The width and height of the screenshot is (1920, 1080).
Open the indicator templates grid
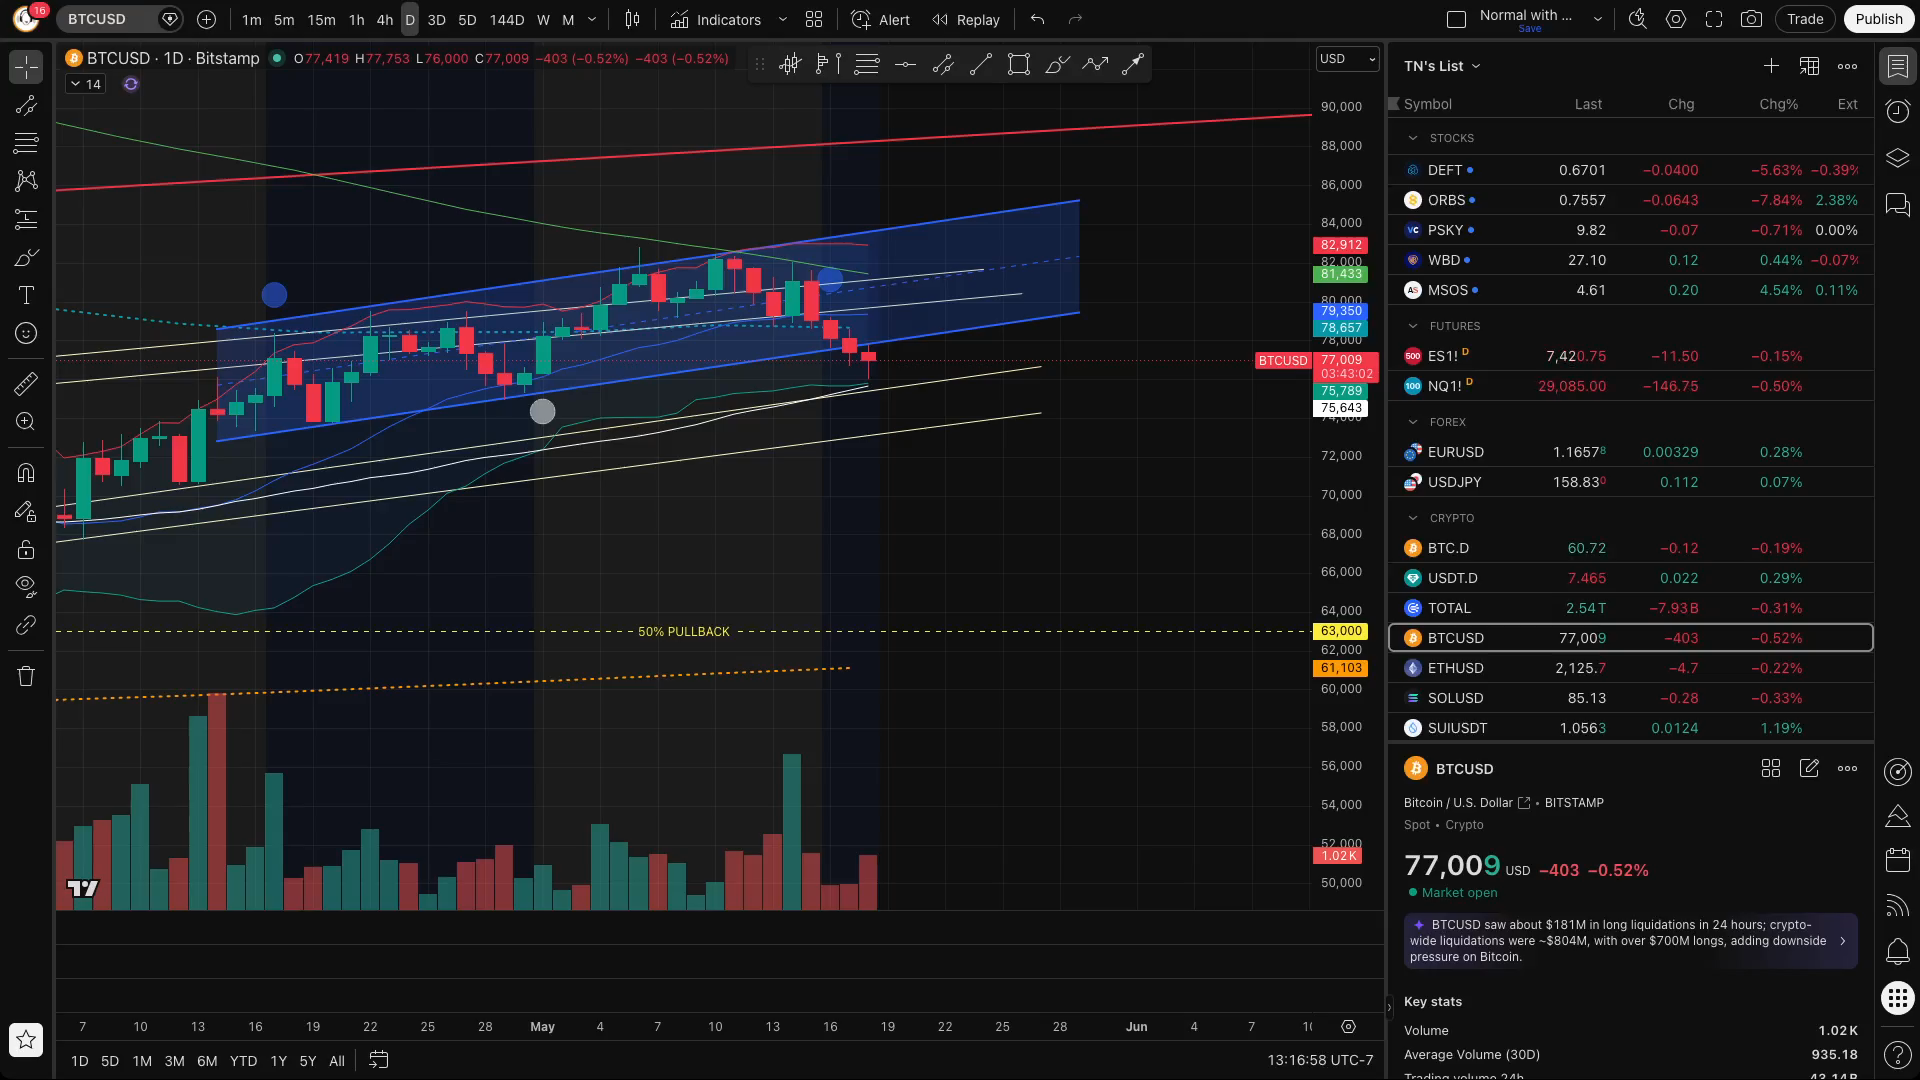(x=814, y=19)
